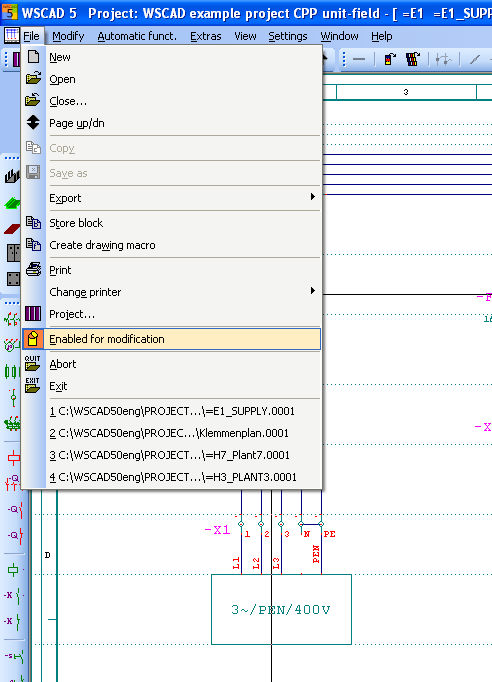Click the document grid icon beside File
Viewport: 492px width, 682px height.
click(12, 35)
